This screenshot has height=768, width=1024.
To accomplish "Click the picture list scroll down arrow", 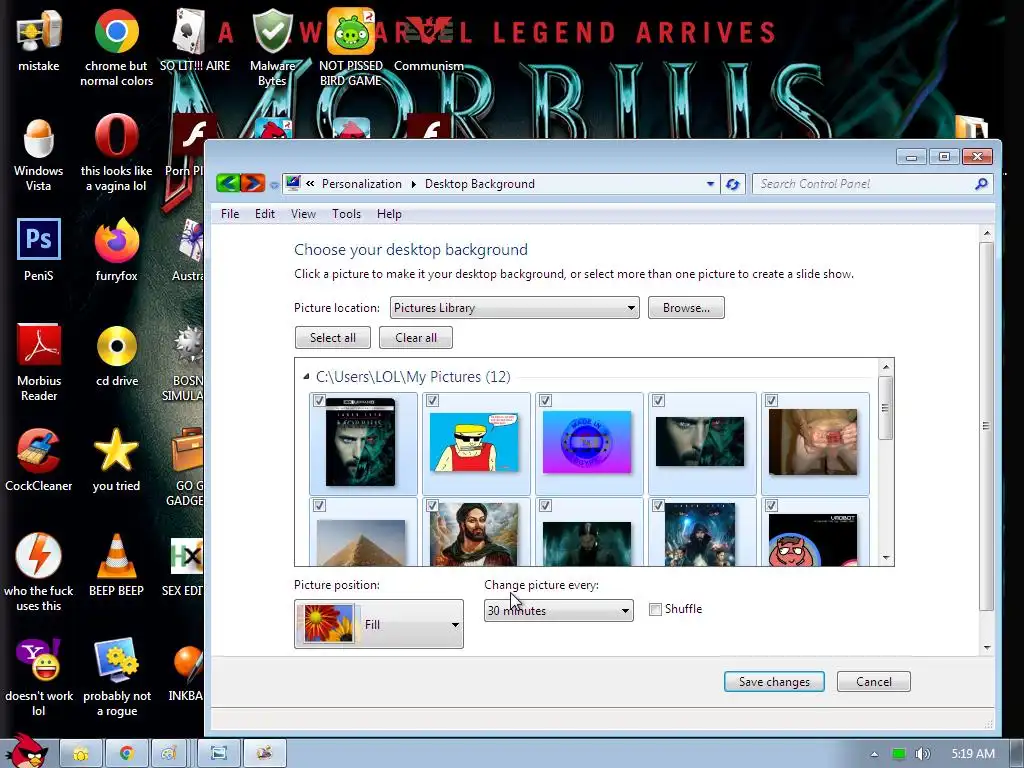I will point(886,558).
